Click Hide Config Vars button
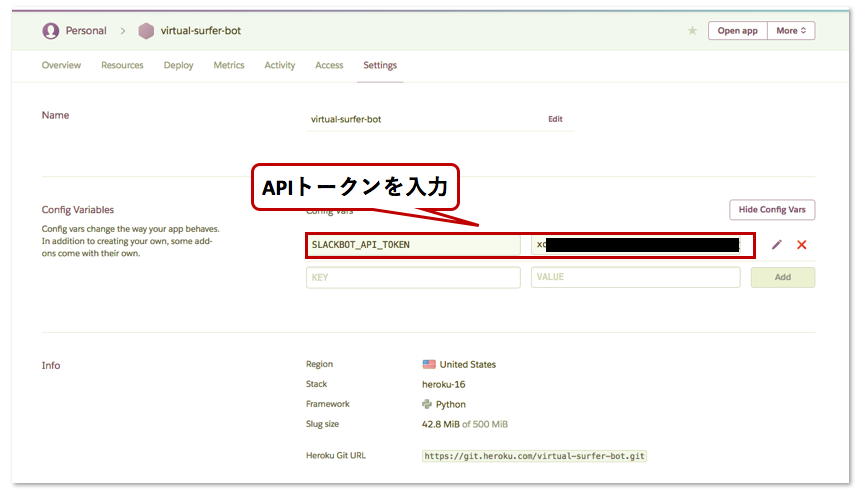Screen dimensions: 860x492 point(772,210)
